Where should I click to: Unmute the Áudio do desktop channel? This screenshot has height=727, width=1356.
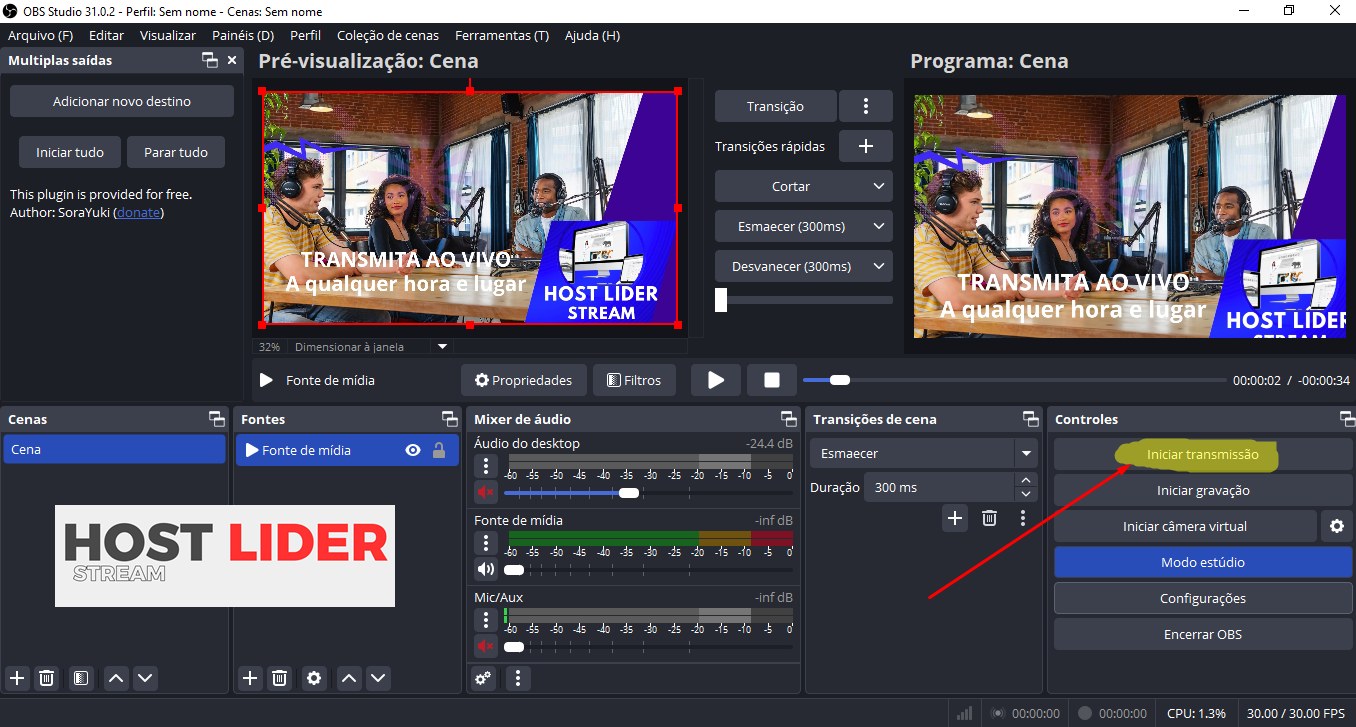pos(485,492)
